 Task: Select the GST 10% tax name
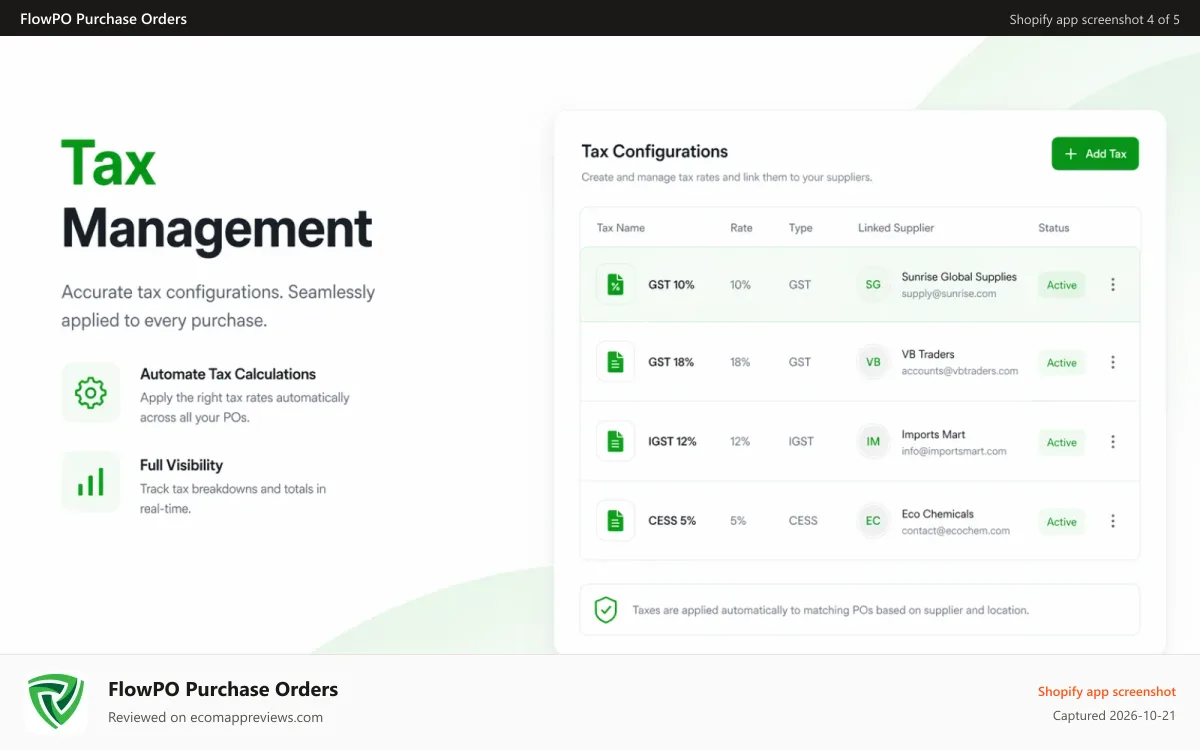pos(671,285)
